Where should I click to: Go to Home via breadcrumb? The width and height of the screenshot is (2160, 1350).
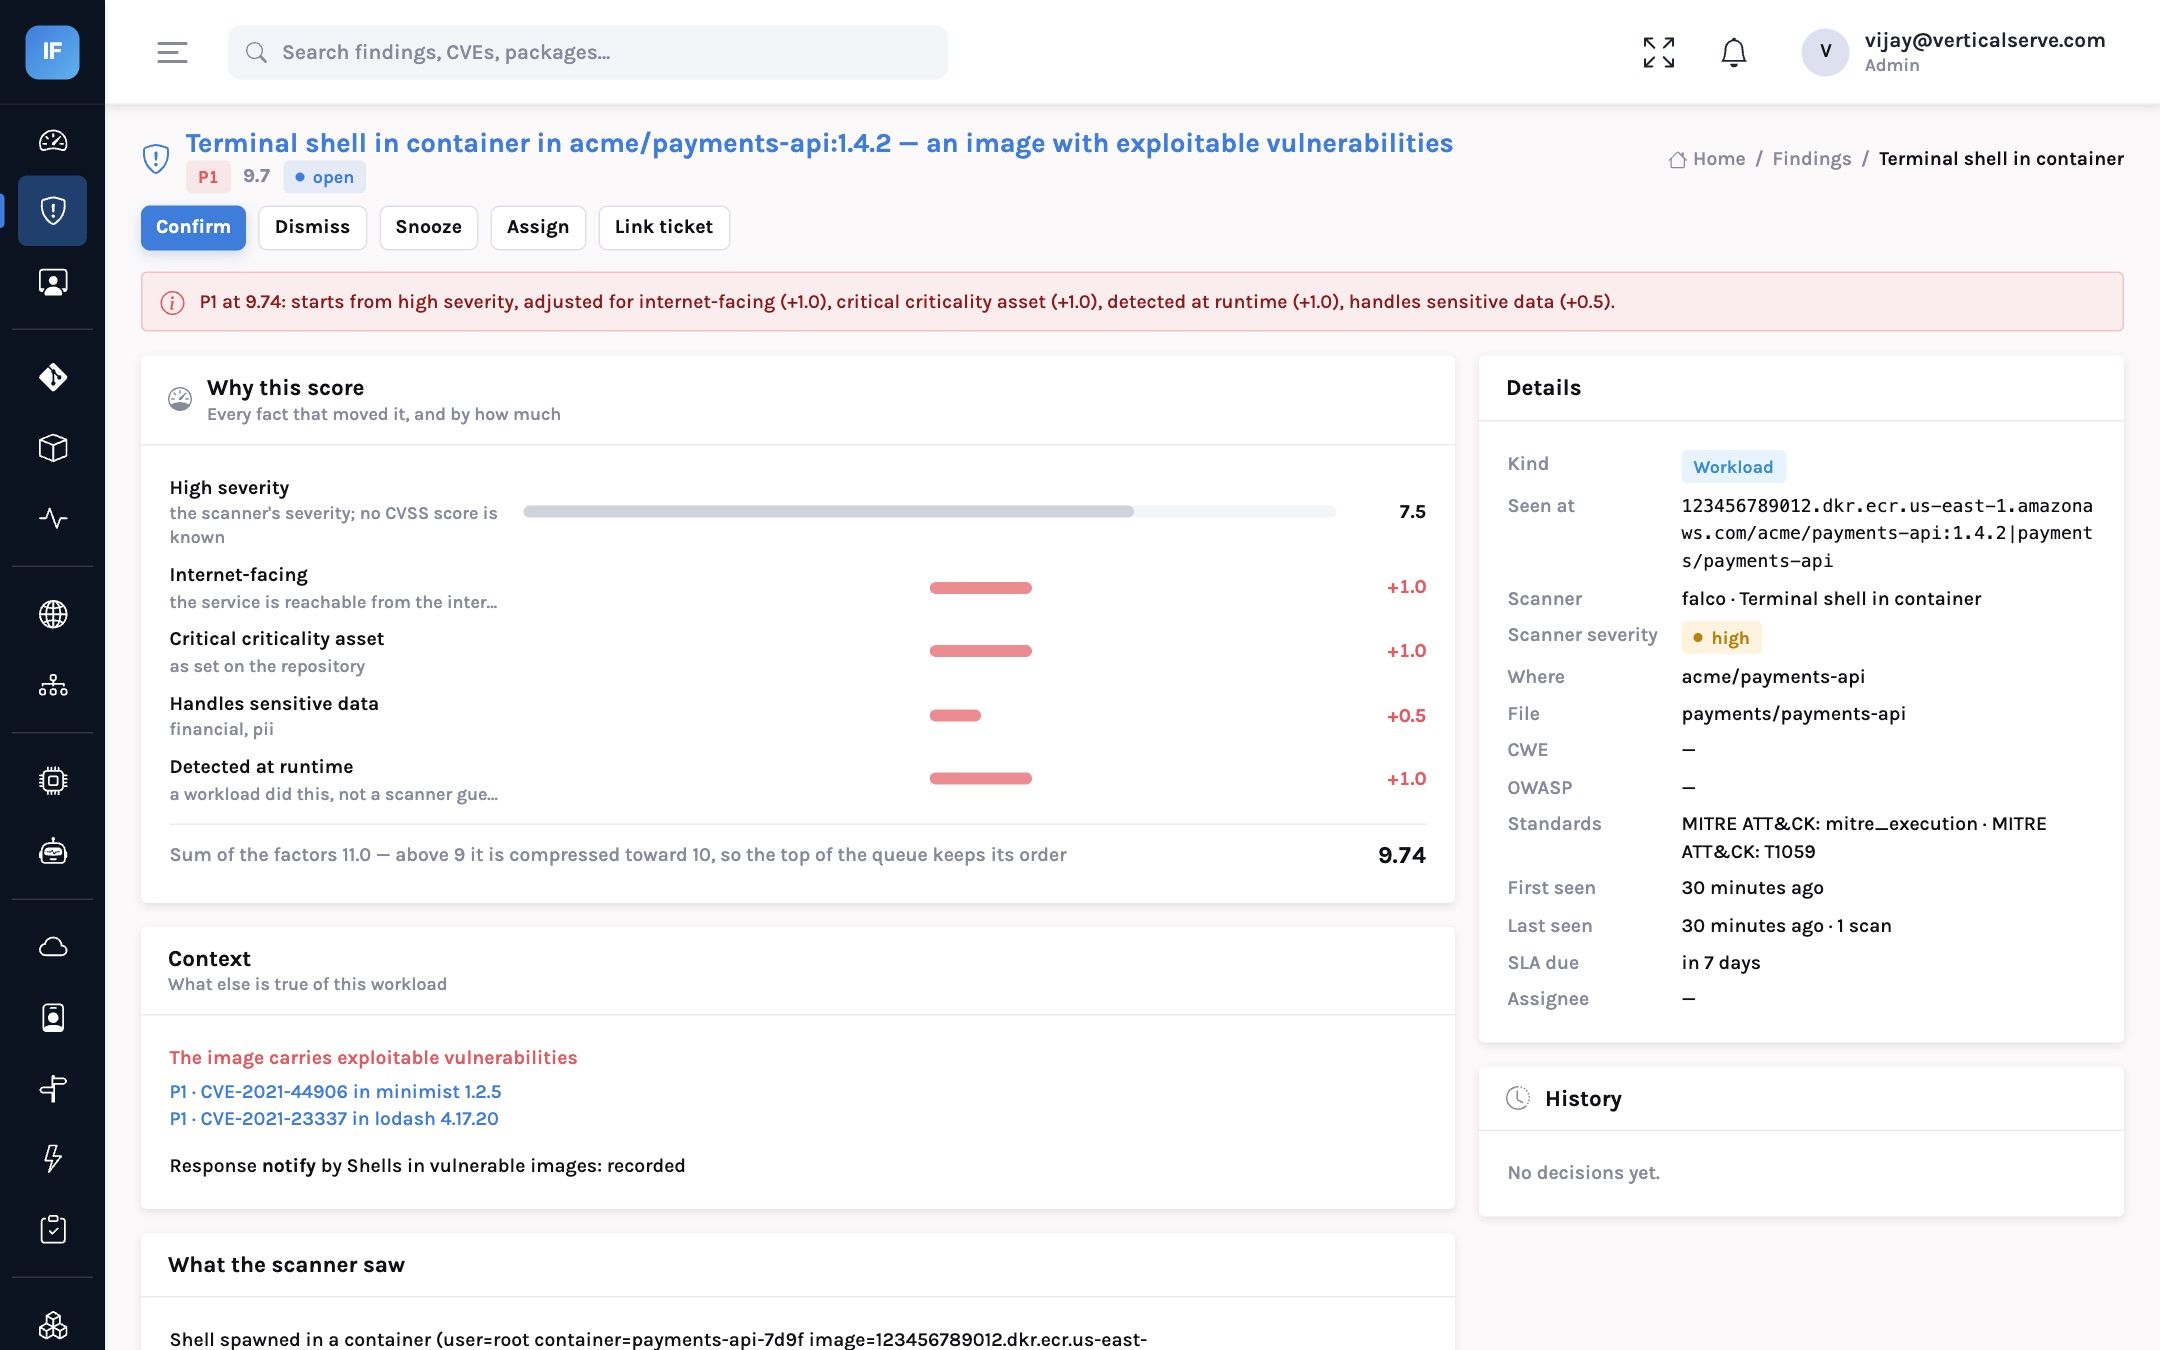click(x=1719, y=159)
